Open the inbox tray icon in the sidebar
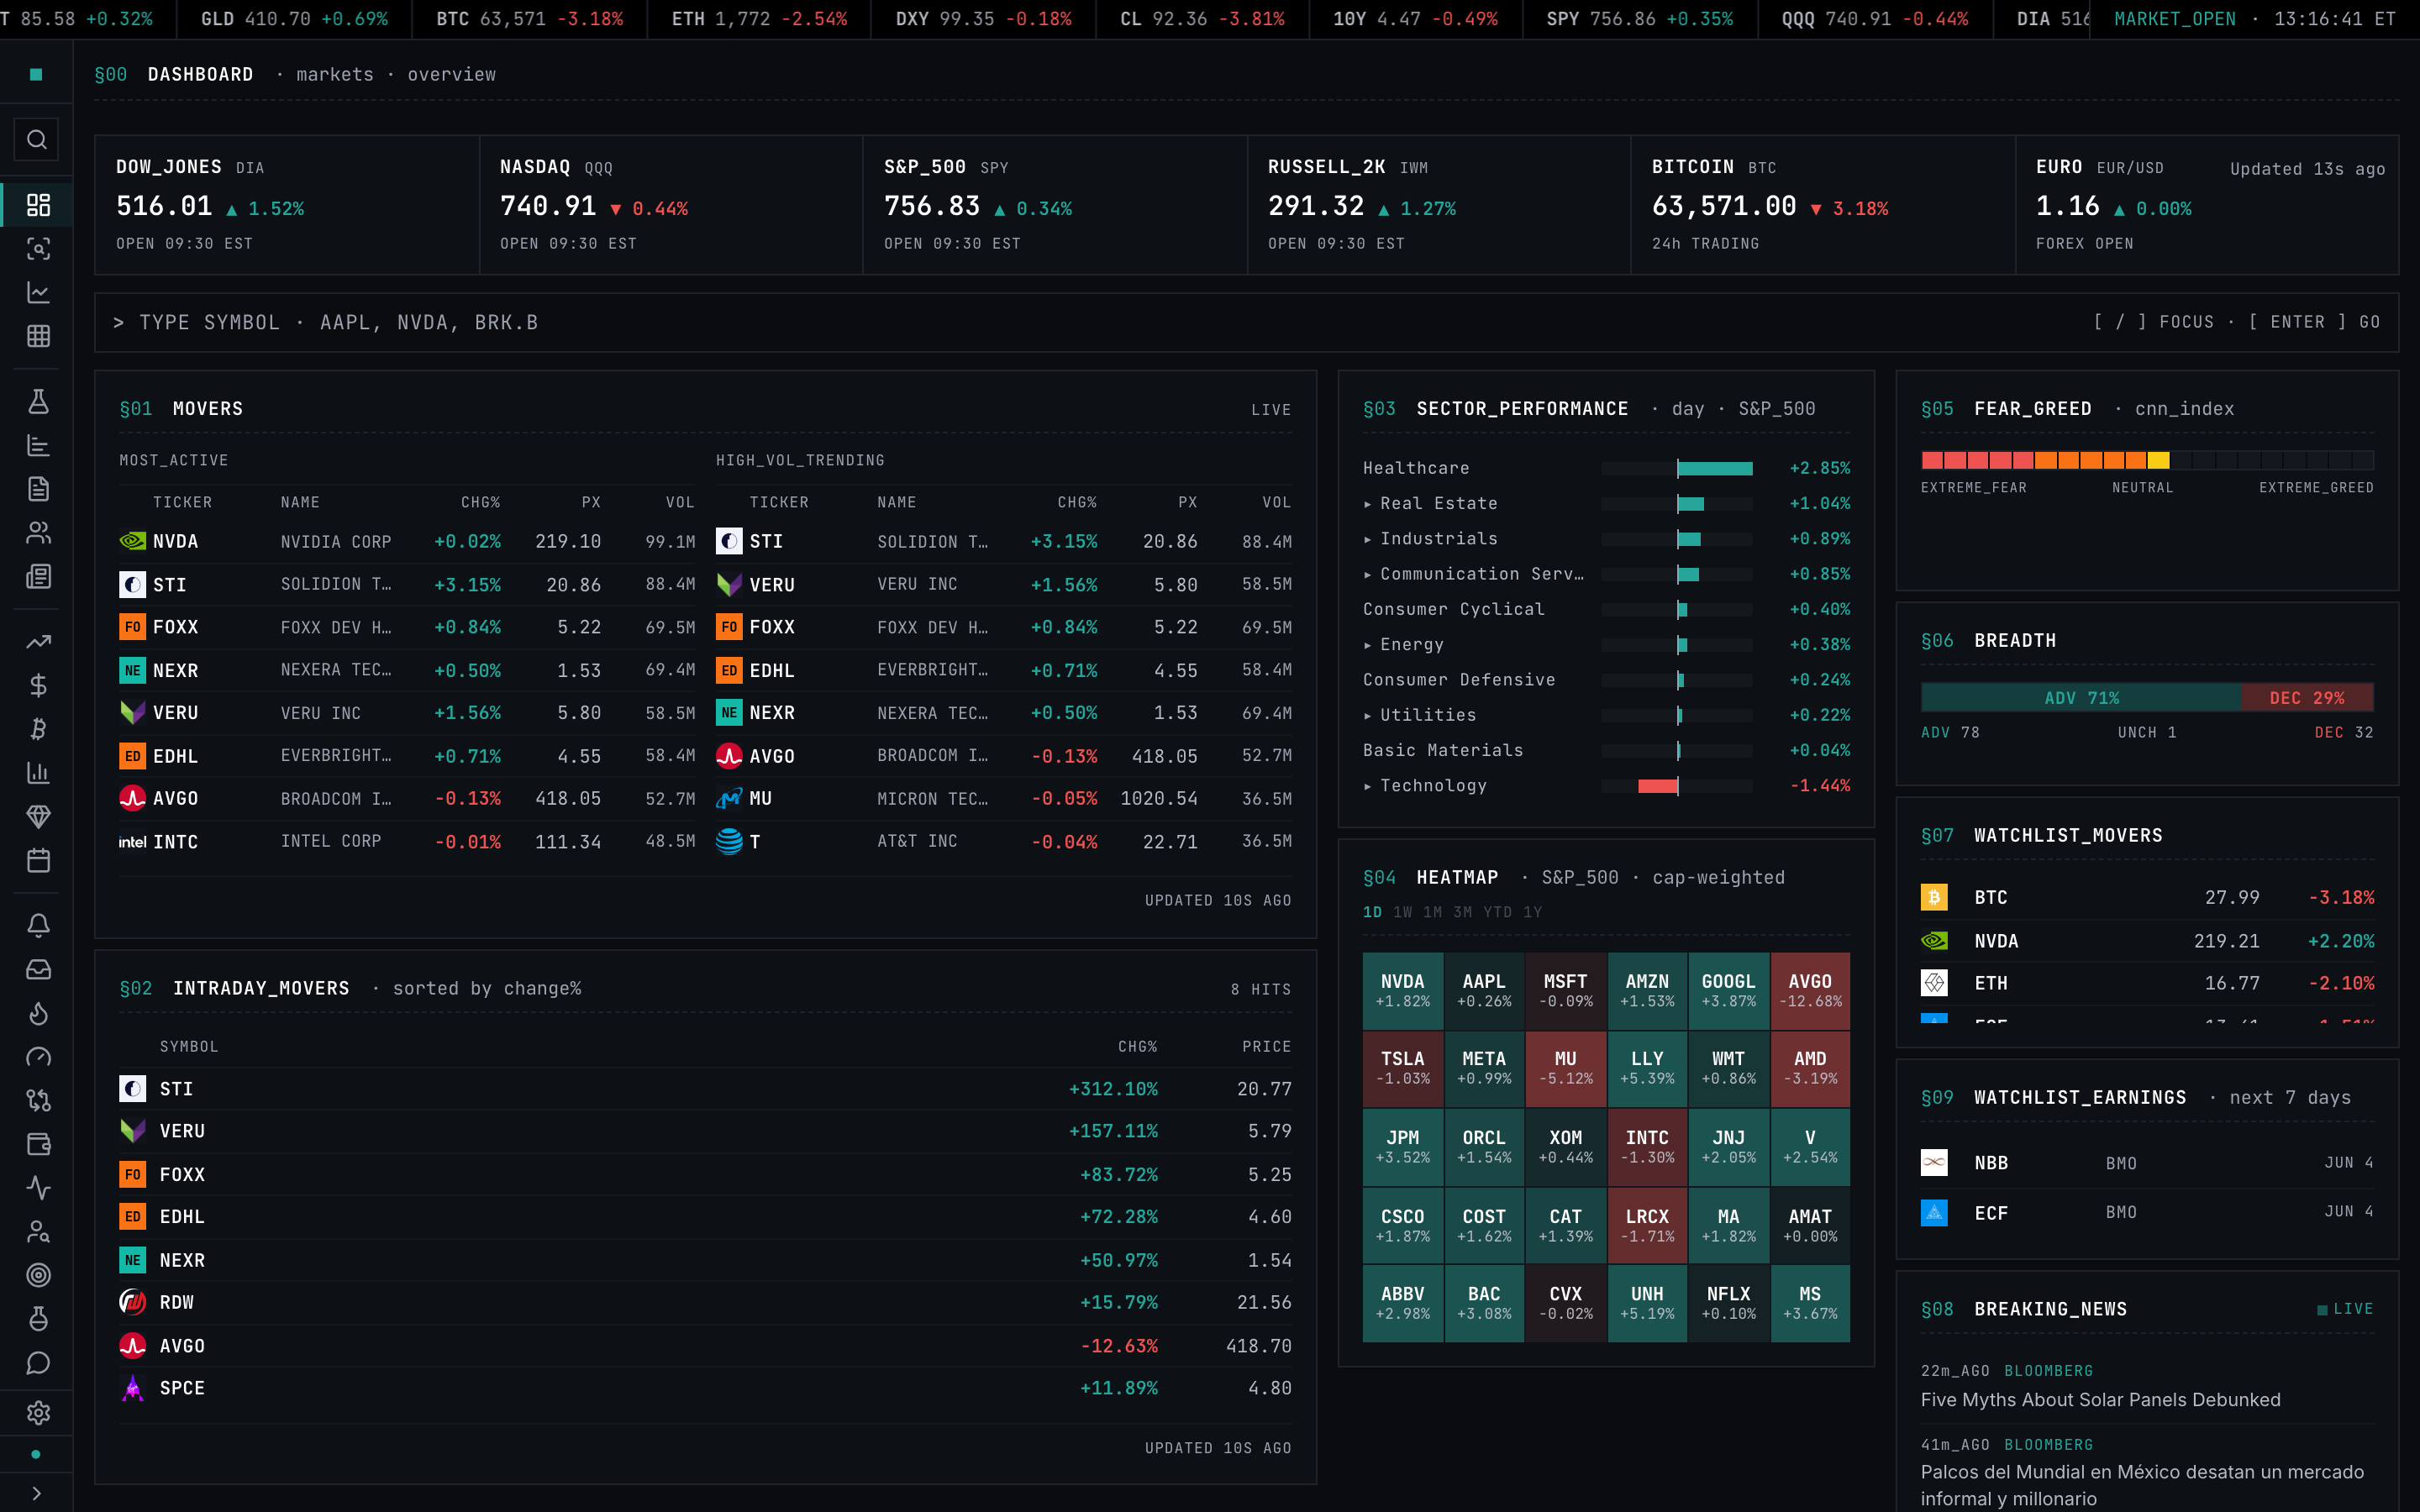Viewport: 2420px width, 1512px height. (x=38, y=970)
